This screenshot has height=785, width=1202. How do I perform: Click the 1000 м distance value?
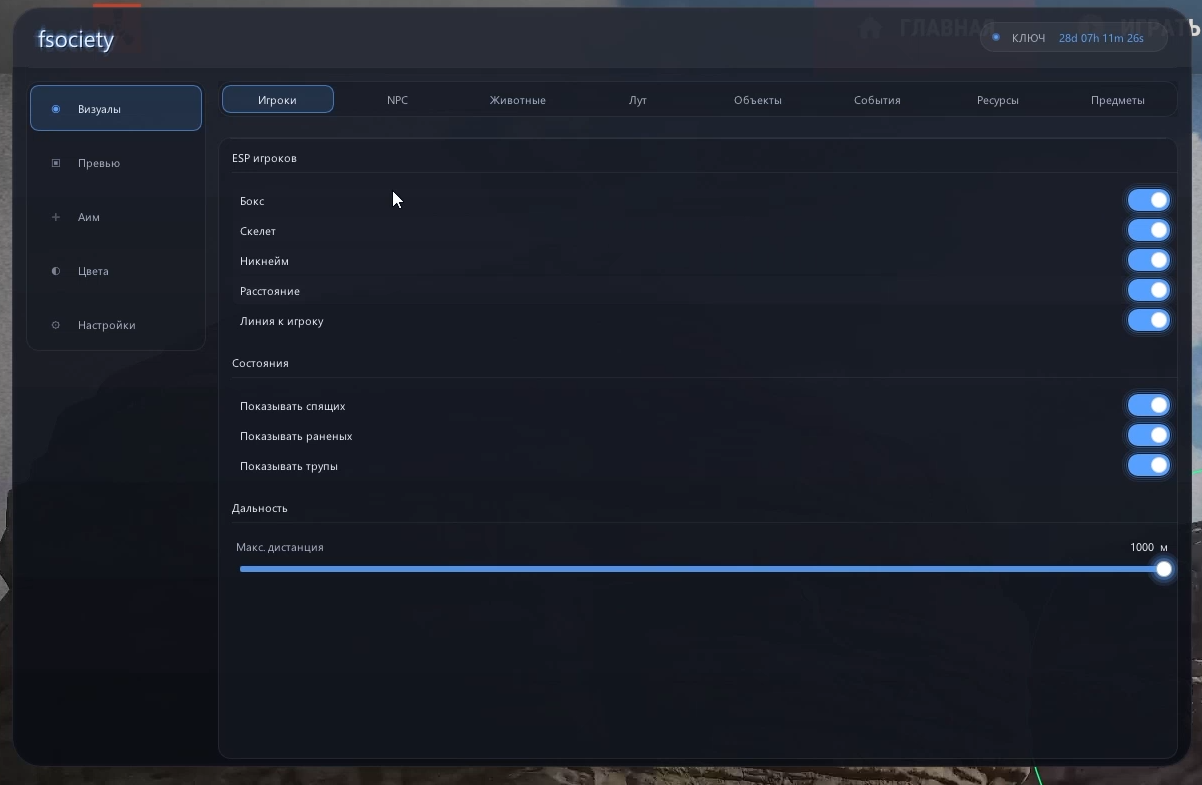[x=1149, y=547]
